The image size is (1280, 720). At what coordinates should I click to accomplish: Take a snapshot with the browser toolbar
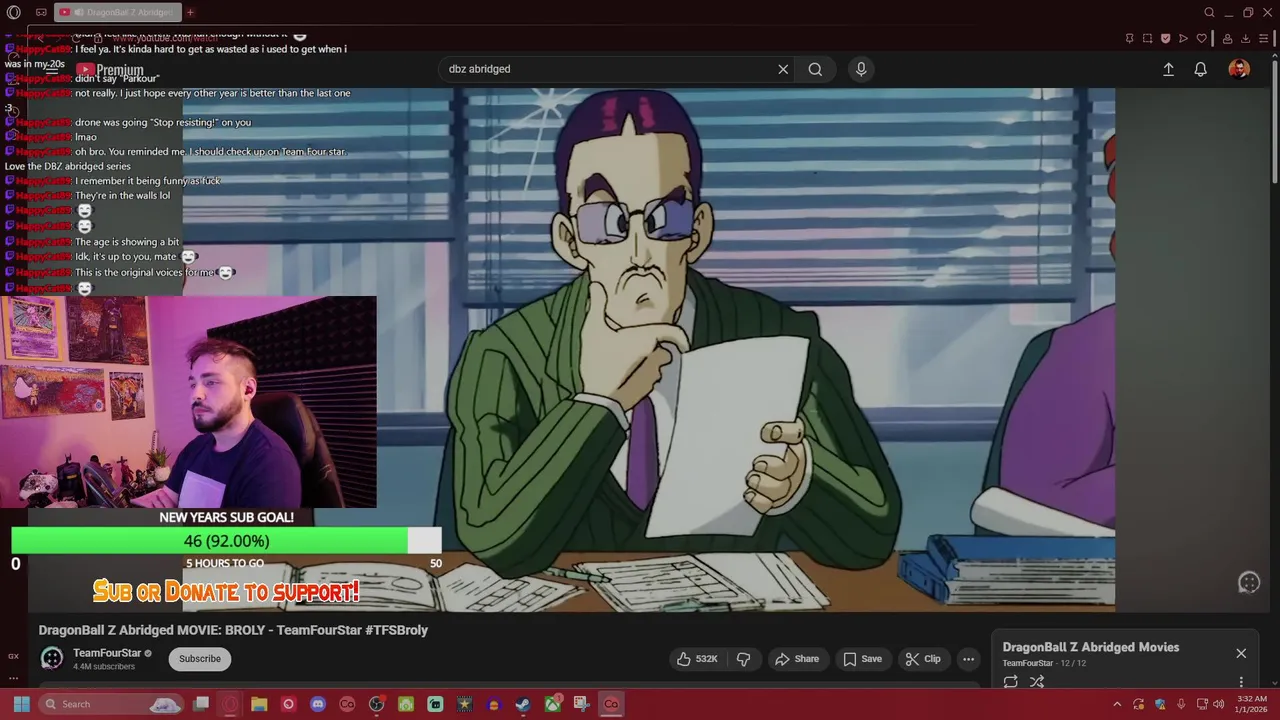(1147, 38)
